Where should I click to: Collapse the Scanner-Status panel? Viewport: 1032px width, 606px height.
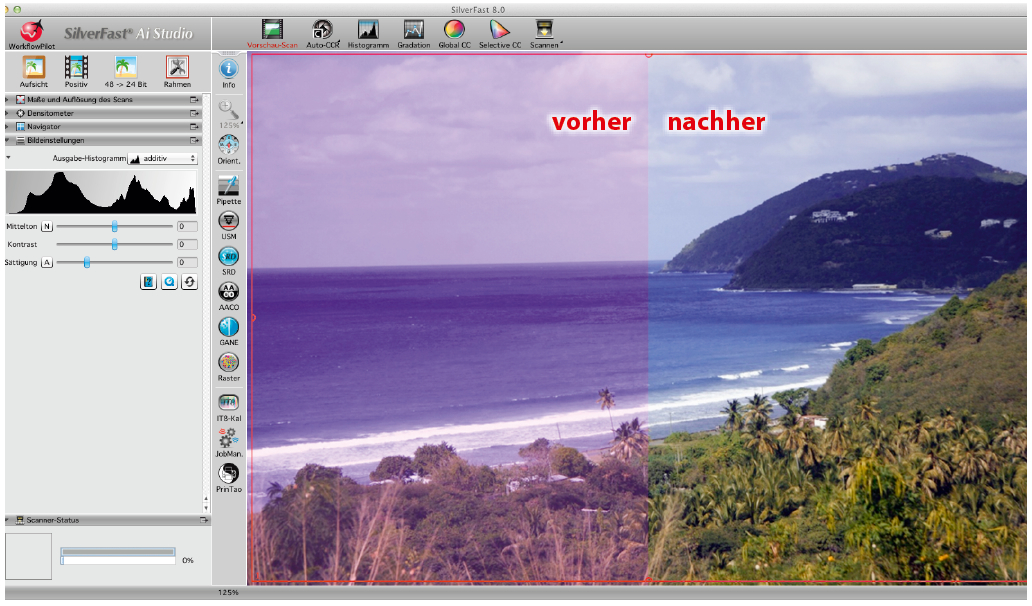click(7, 520)
